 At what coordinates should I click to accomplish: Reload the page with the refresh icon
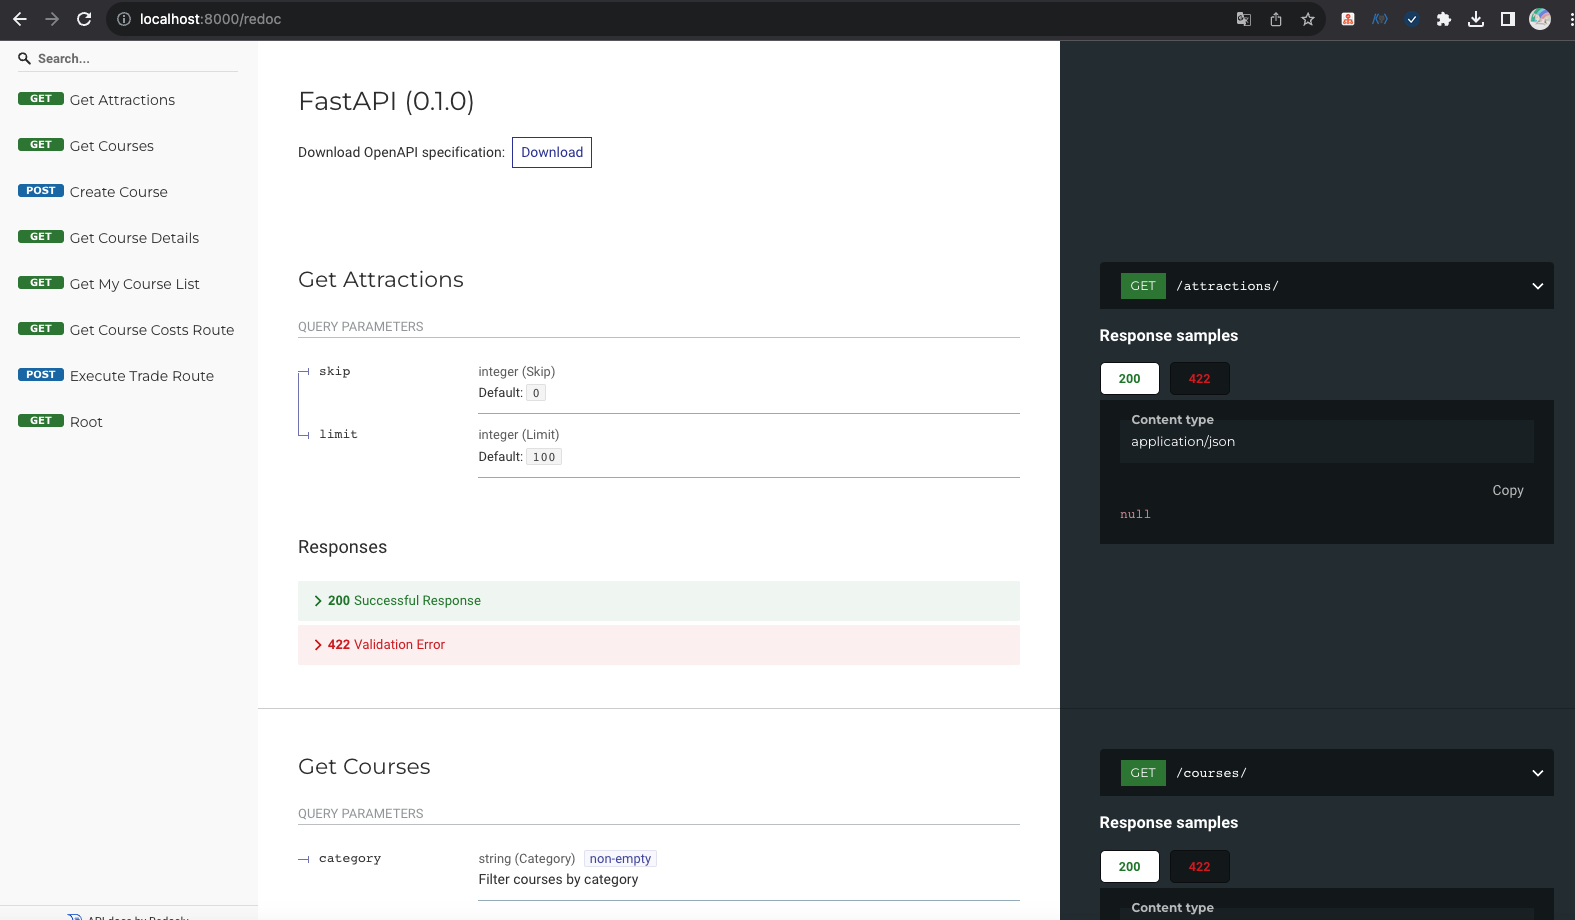click(x=84, y=19)
